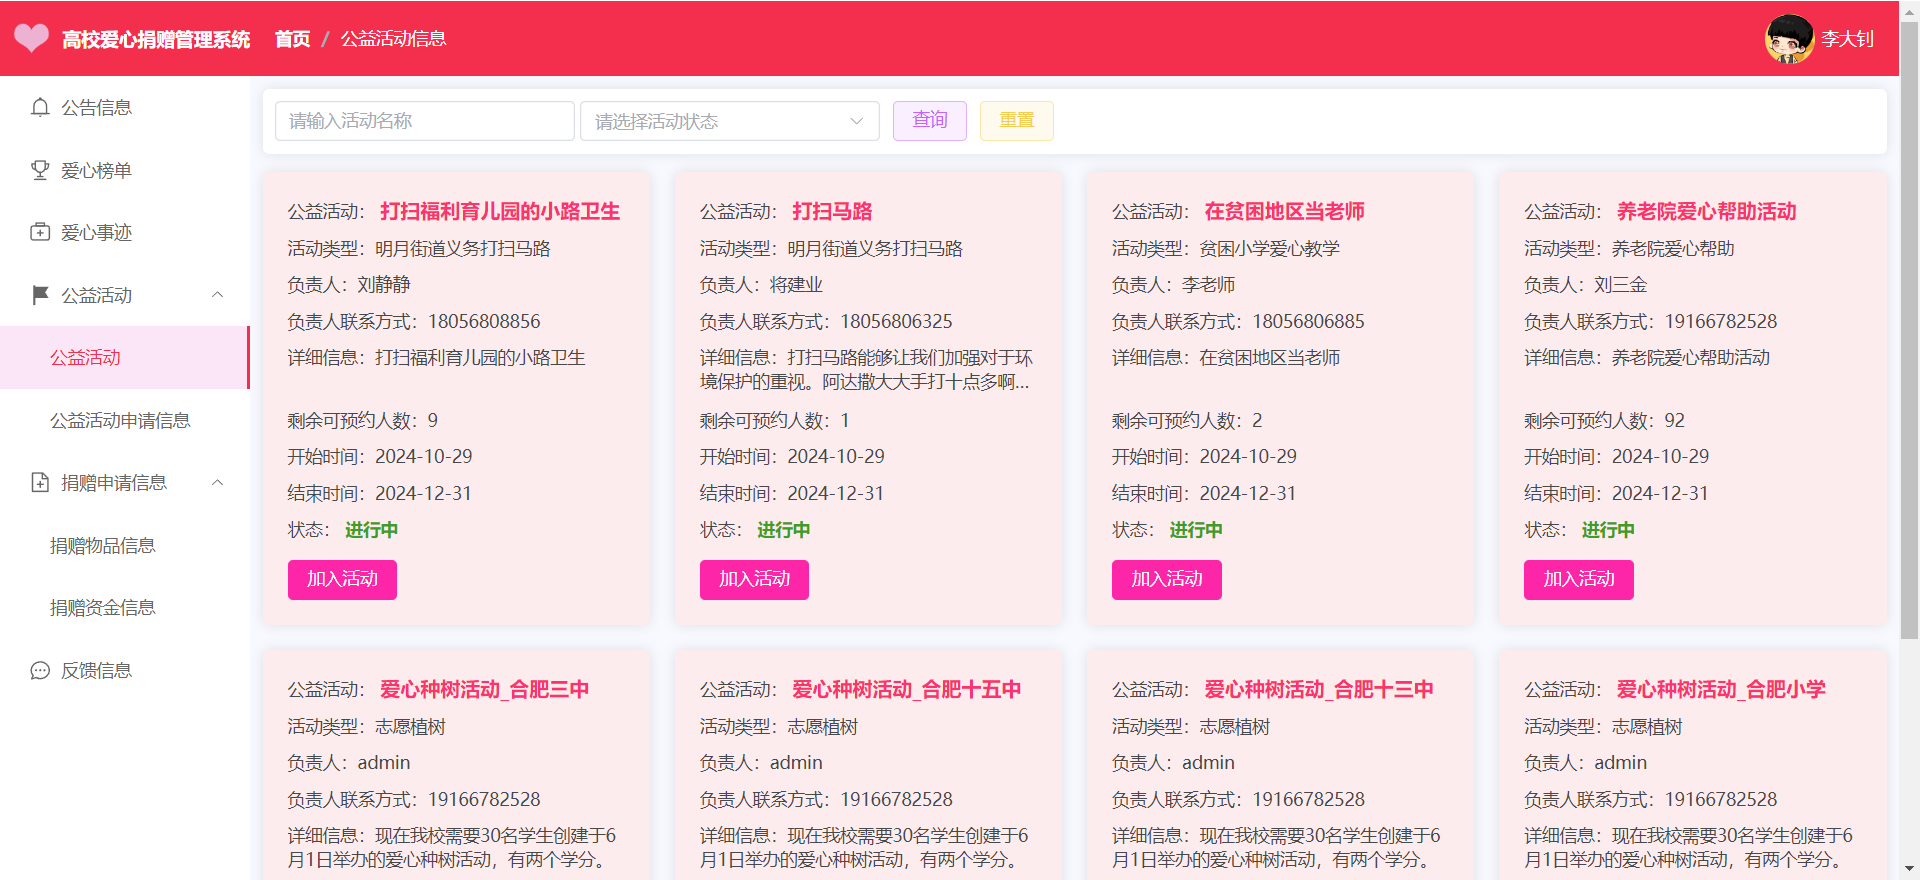Open 爱心事迹 menu item

pos(125,232)
